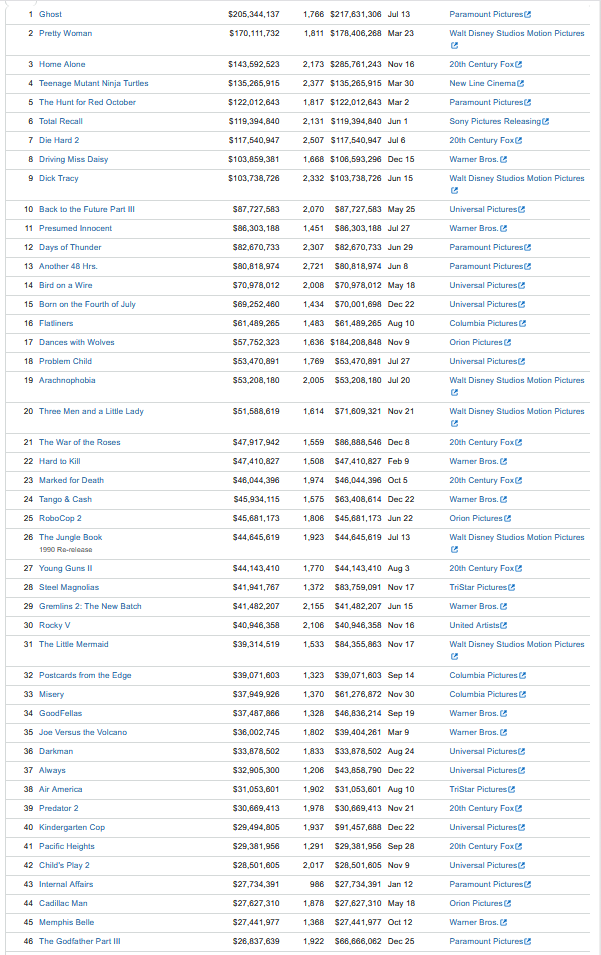This screenshot has height=955, width=601.
Task: Click Days of Thunder title link
Action: pos(70,247)
